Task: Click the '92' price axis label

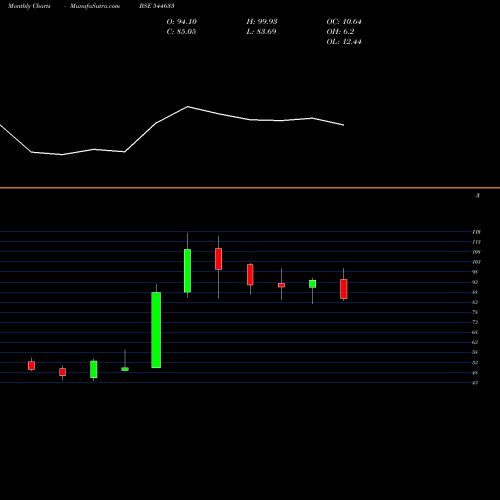Action: pyautogui.click(x=475, y=282)
